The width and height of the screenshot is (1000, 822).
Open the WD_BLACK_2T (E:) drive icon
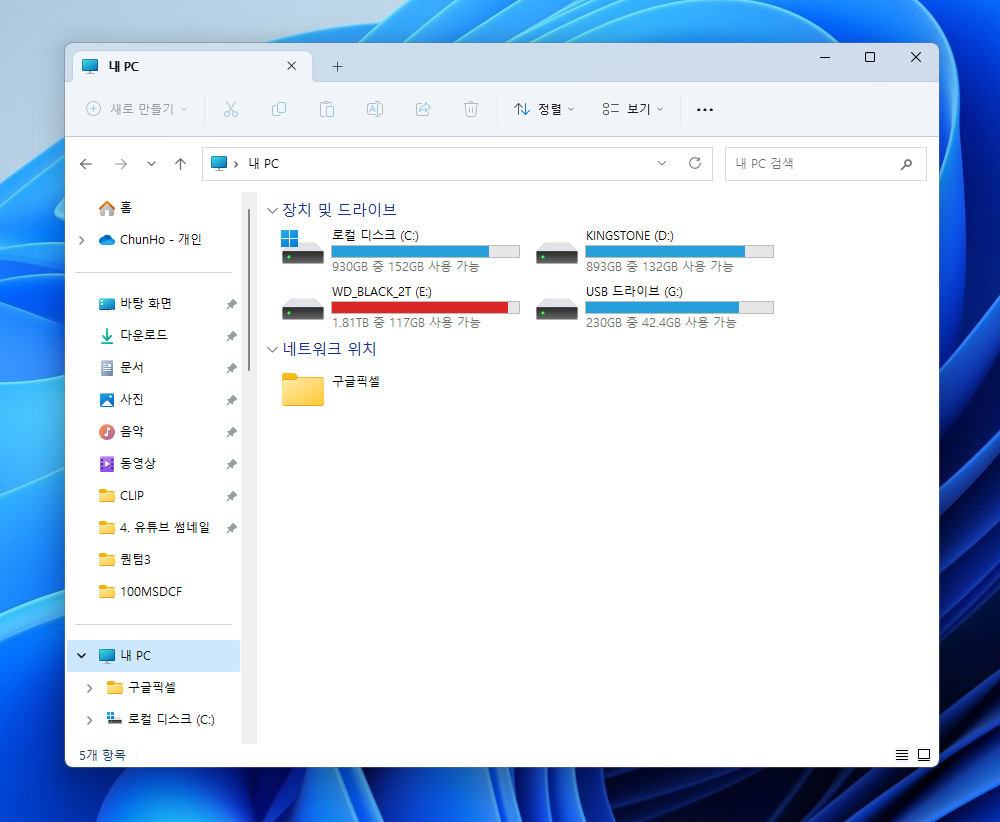tap(302, 309)
